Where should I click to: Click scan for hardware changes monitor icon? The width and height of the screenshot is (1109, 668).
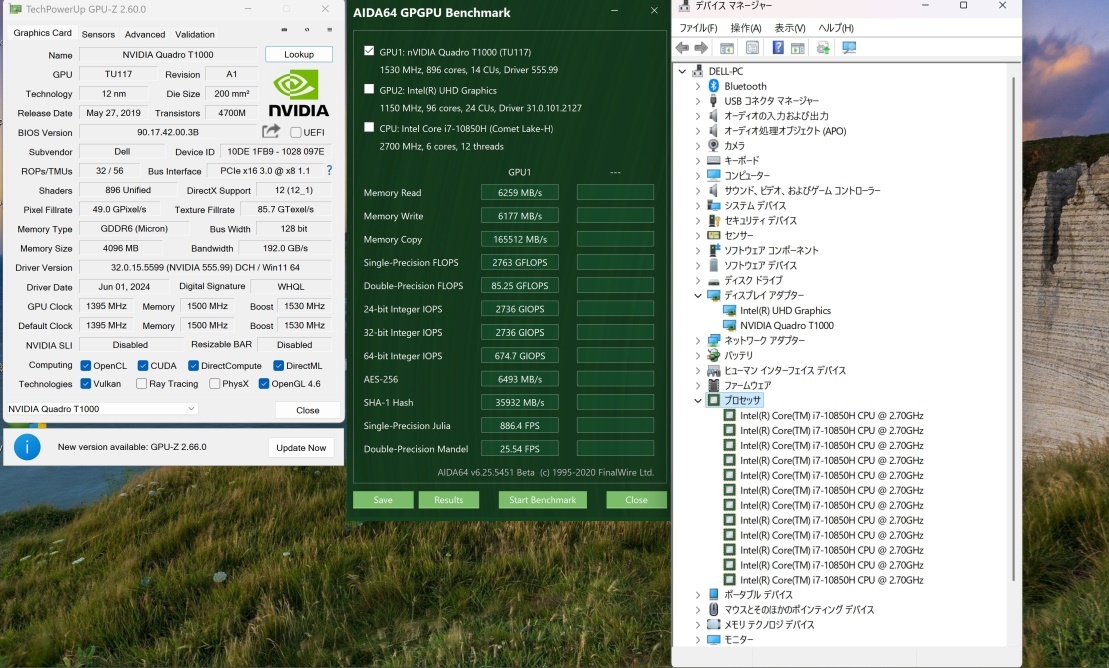click(x=849, y=47)
